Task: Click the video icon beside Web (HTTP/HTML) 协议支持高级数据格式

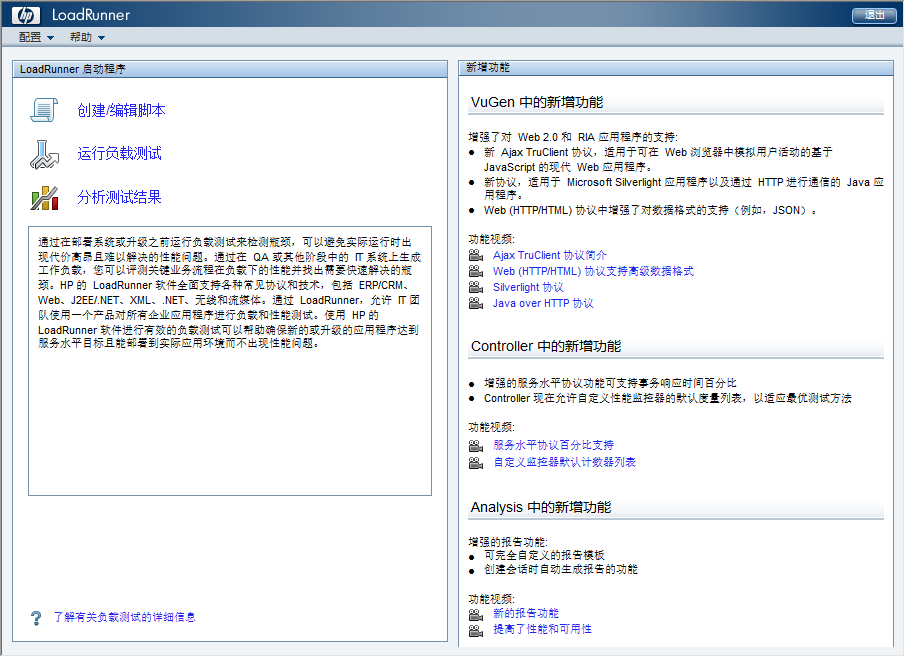Action: click(476, 271)
